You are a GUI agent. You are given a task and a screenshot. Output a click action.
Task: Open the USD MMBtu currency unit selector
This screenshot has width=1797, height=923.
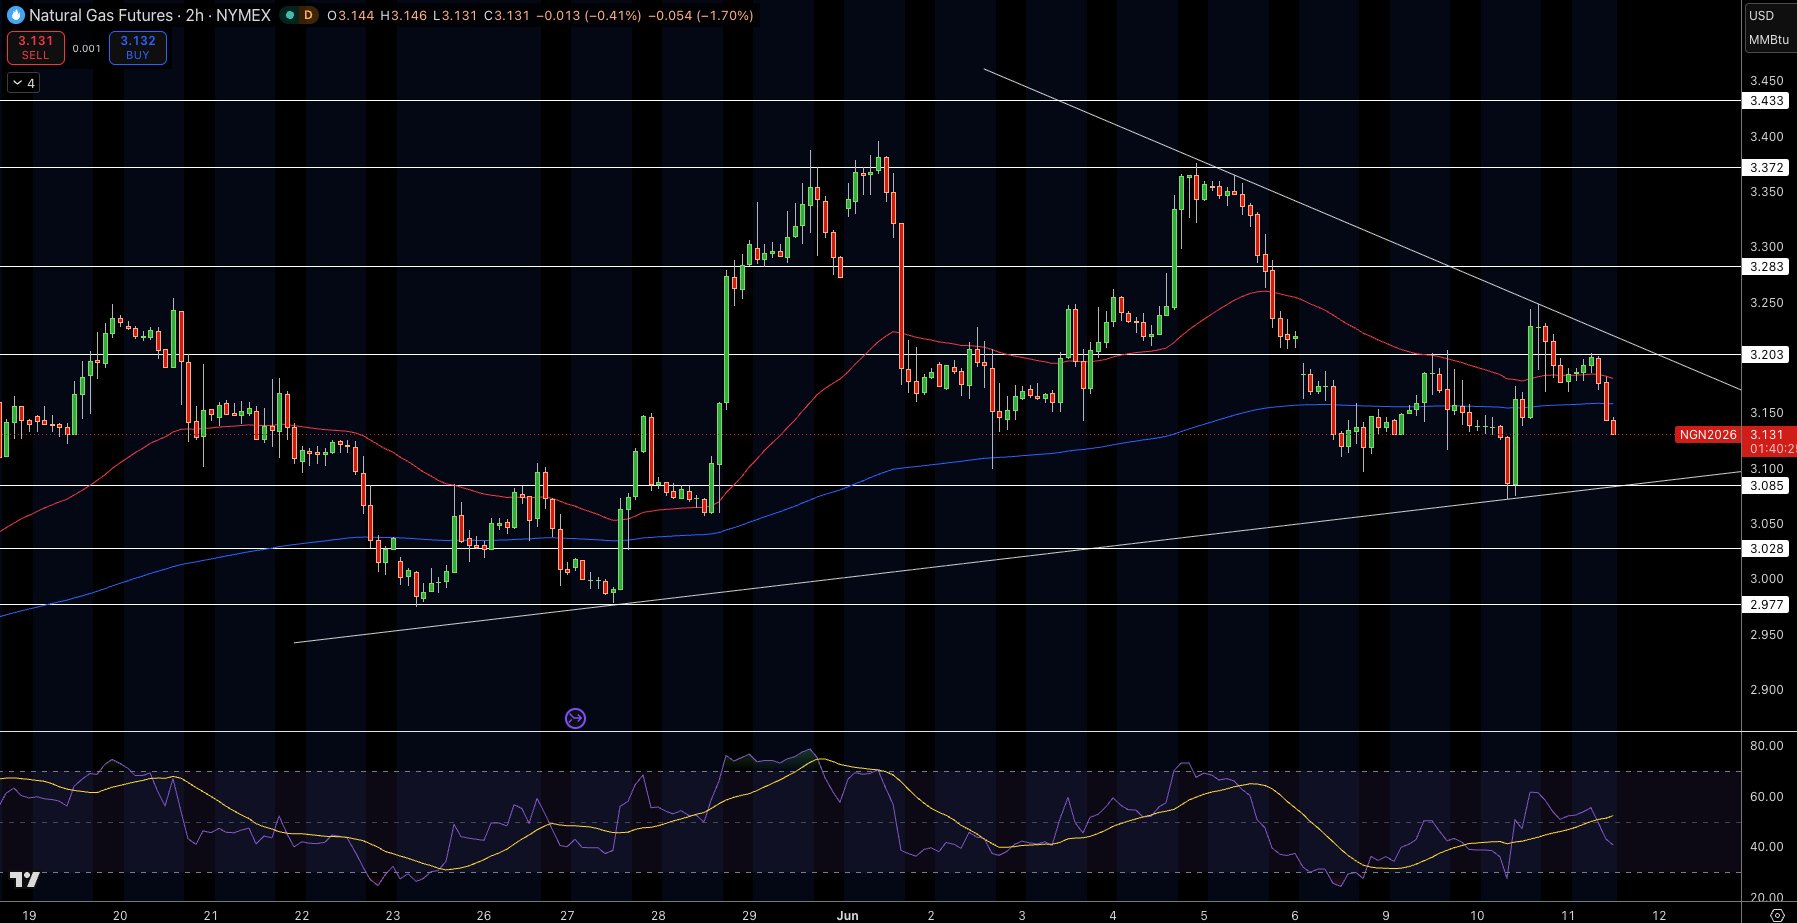[1769, 27]
